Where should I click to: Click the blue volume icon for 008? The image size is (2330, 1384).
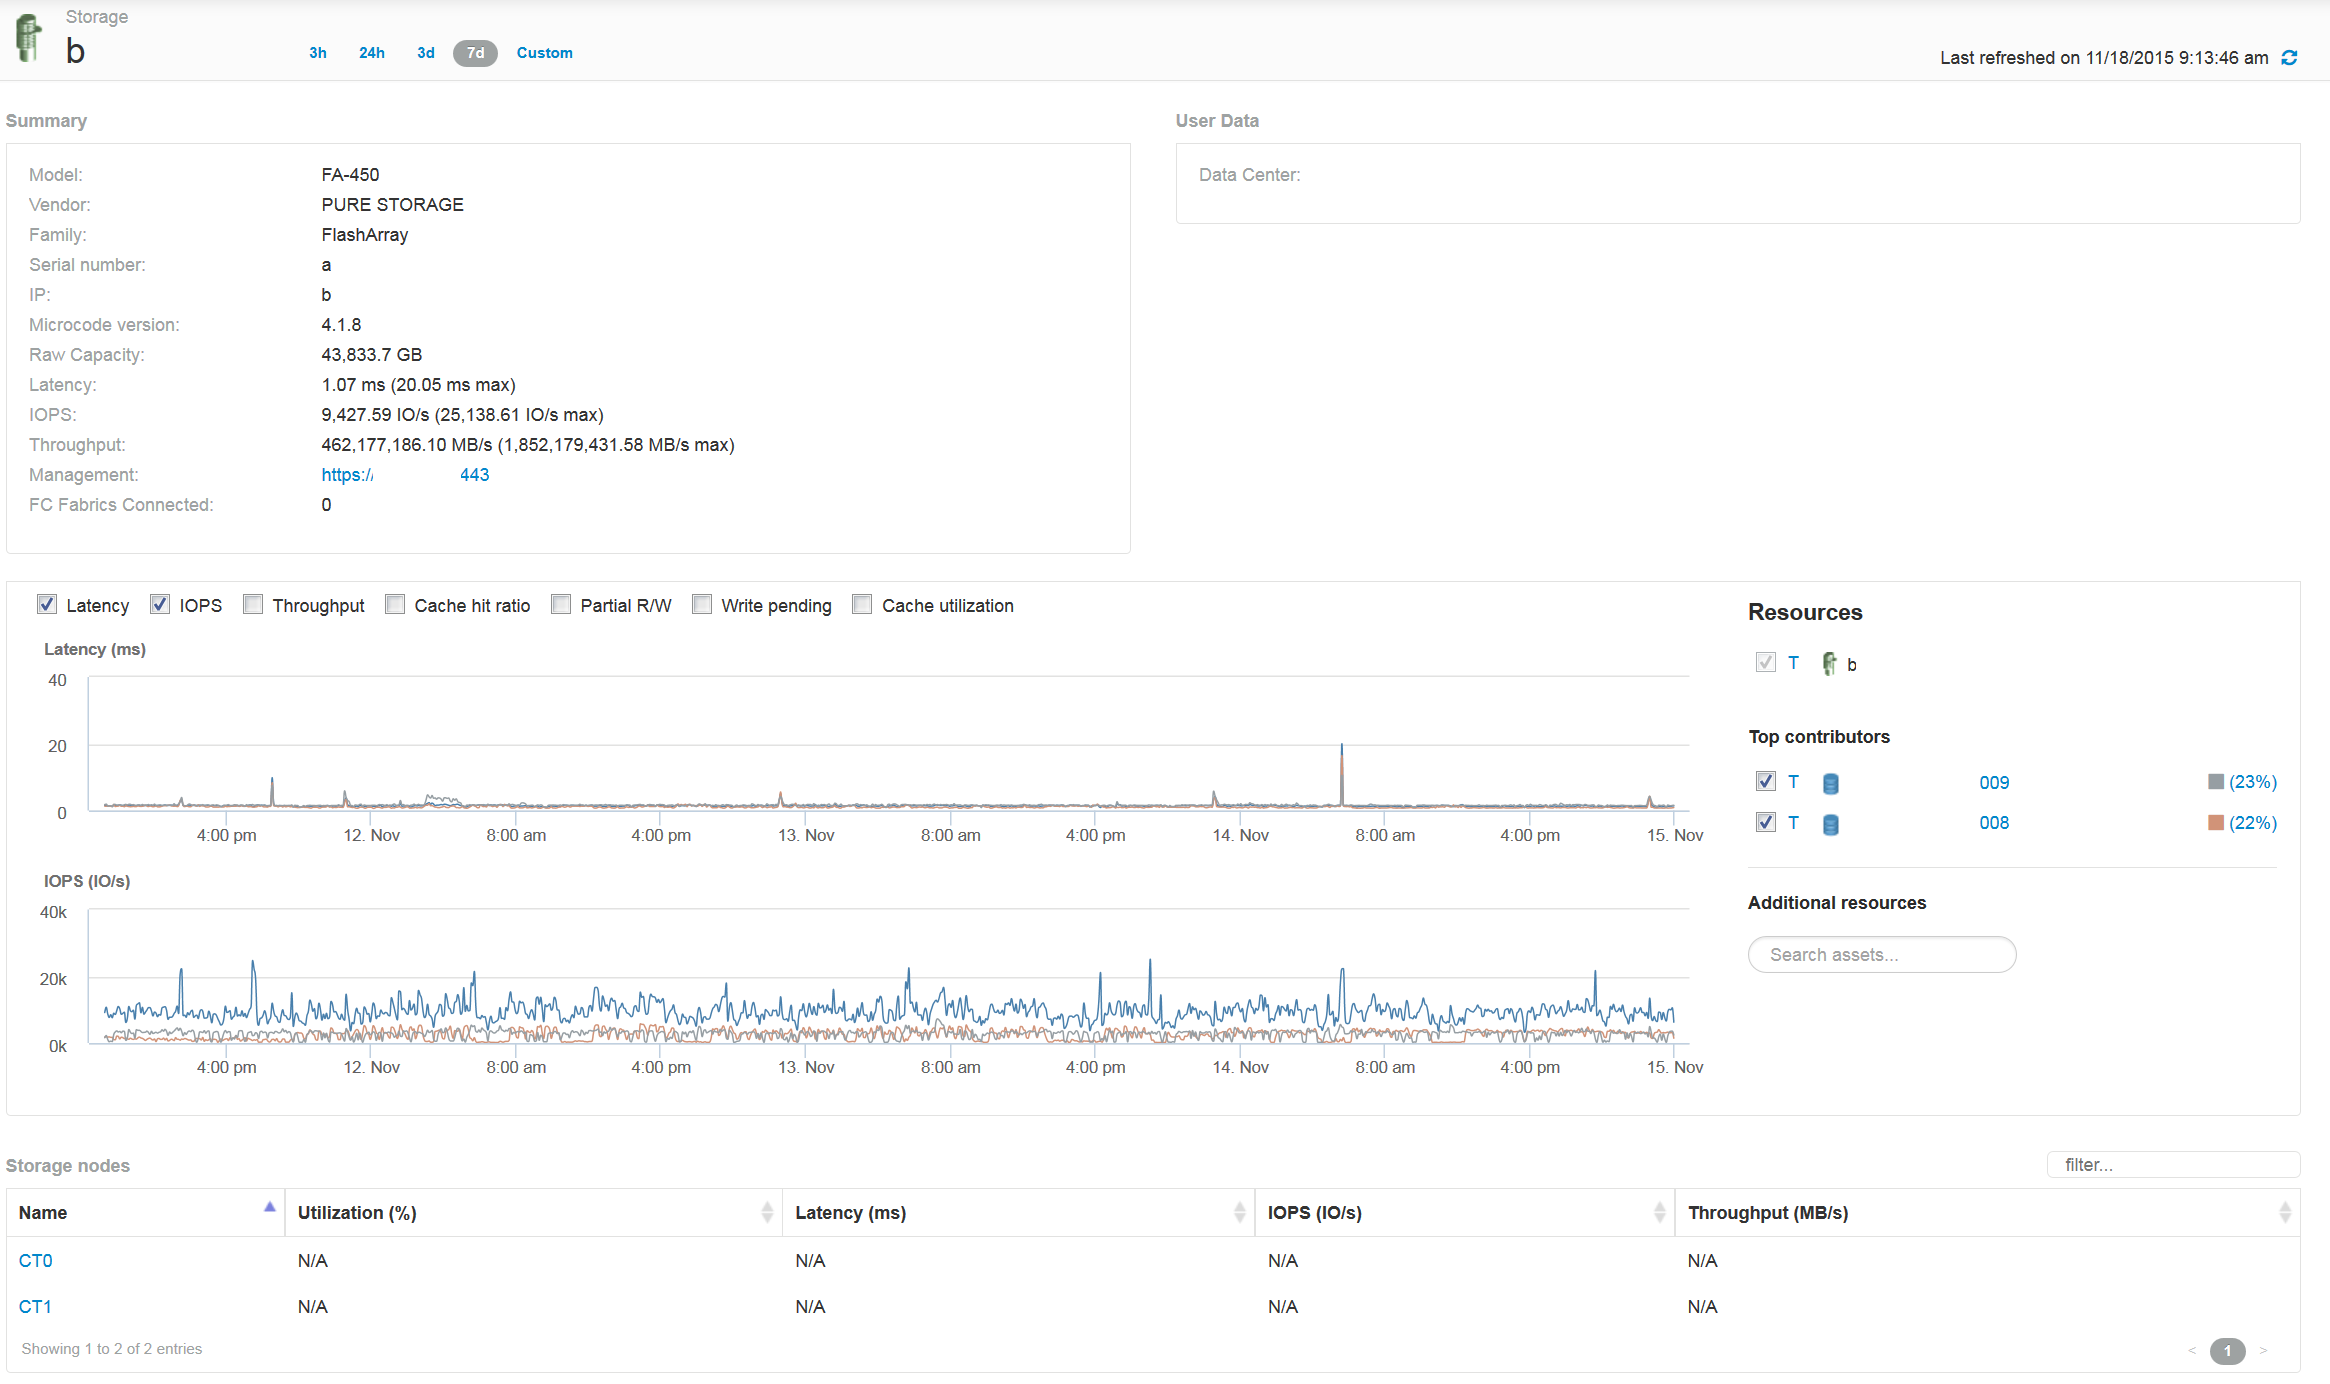click(1830, 825)
